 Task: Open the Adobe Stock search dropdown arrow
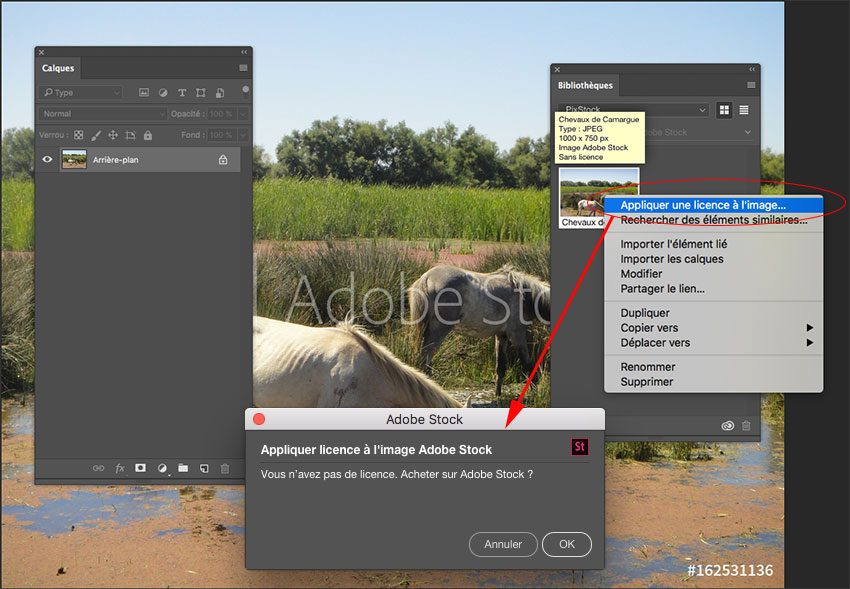coord(748,132)
